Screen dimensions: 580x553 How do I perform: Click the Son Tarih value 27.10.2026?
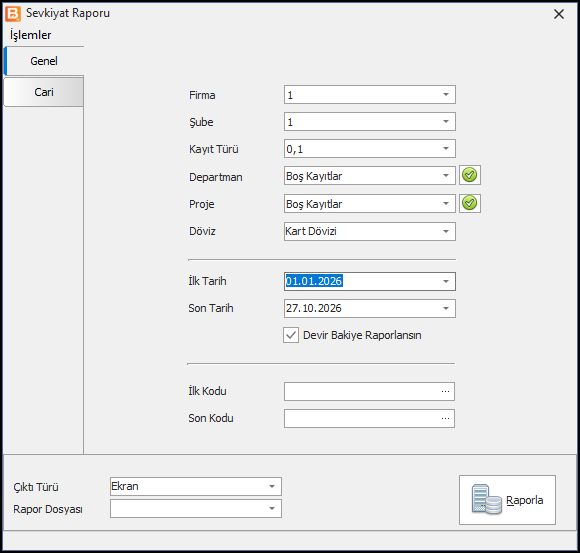click(x=314, y=308)
